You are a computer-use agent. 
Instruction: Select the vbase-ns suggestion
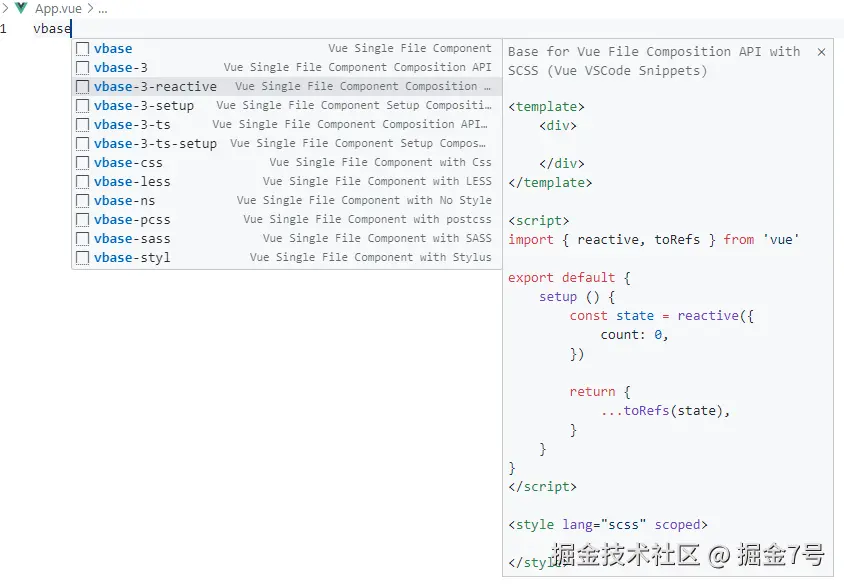click(287, 201)
